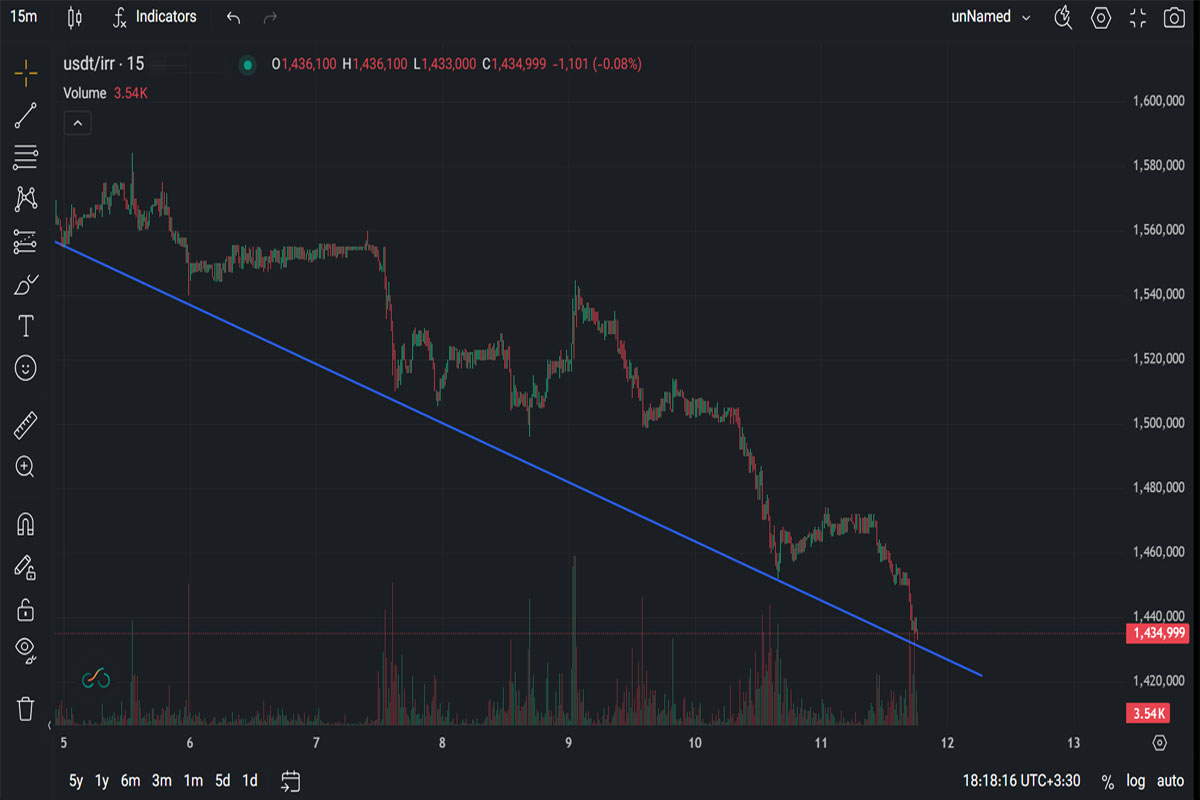Open candlestick chart style selector
The width and height of the screenshot is (1200, 800).
click(73, 17)
